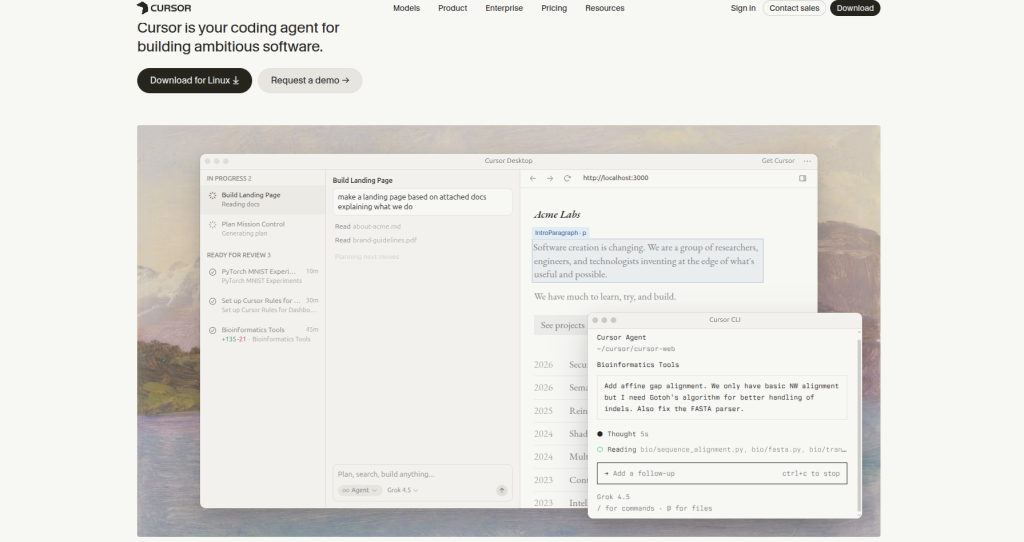Click the See projects button
This screenshot has height=542, width=1024.
coord(561,325)
